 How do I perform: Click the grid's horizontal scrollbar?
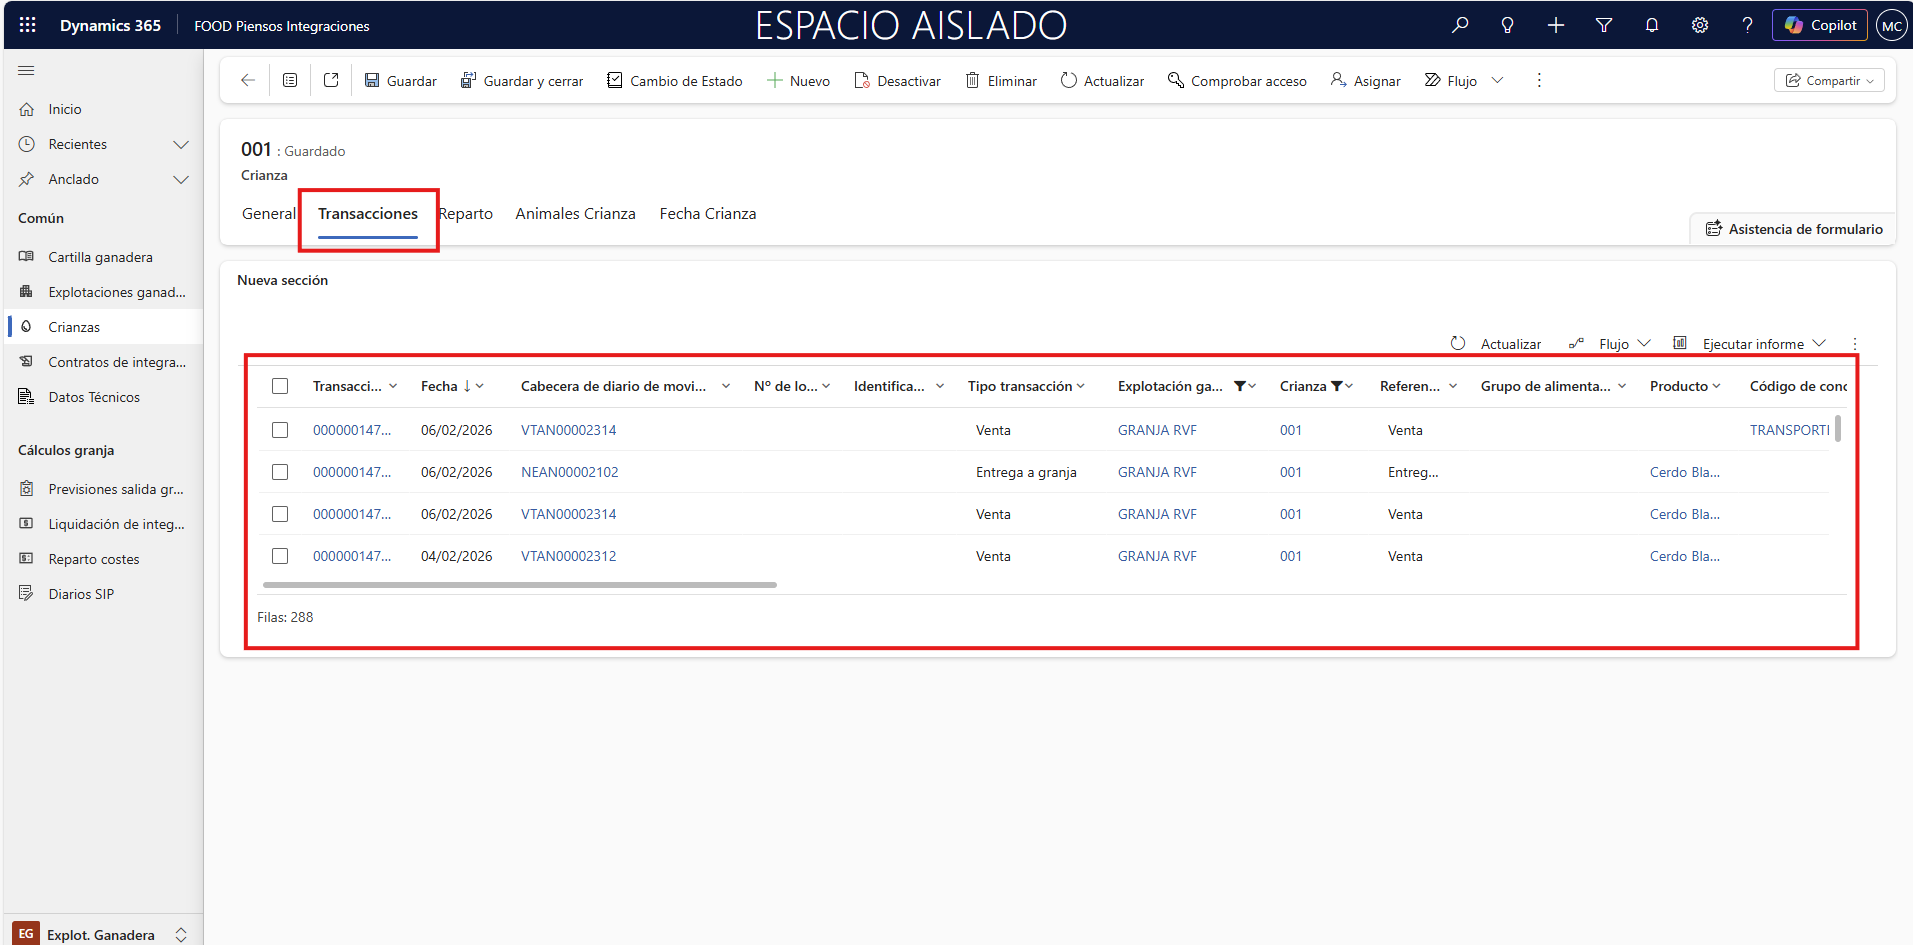(x=519, y=585)
